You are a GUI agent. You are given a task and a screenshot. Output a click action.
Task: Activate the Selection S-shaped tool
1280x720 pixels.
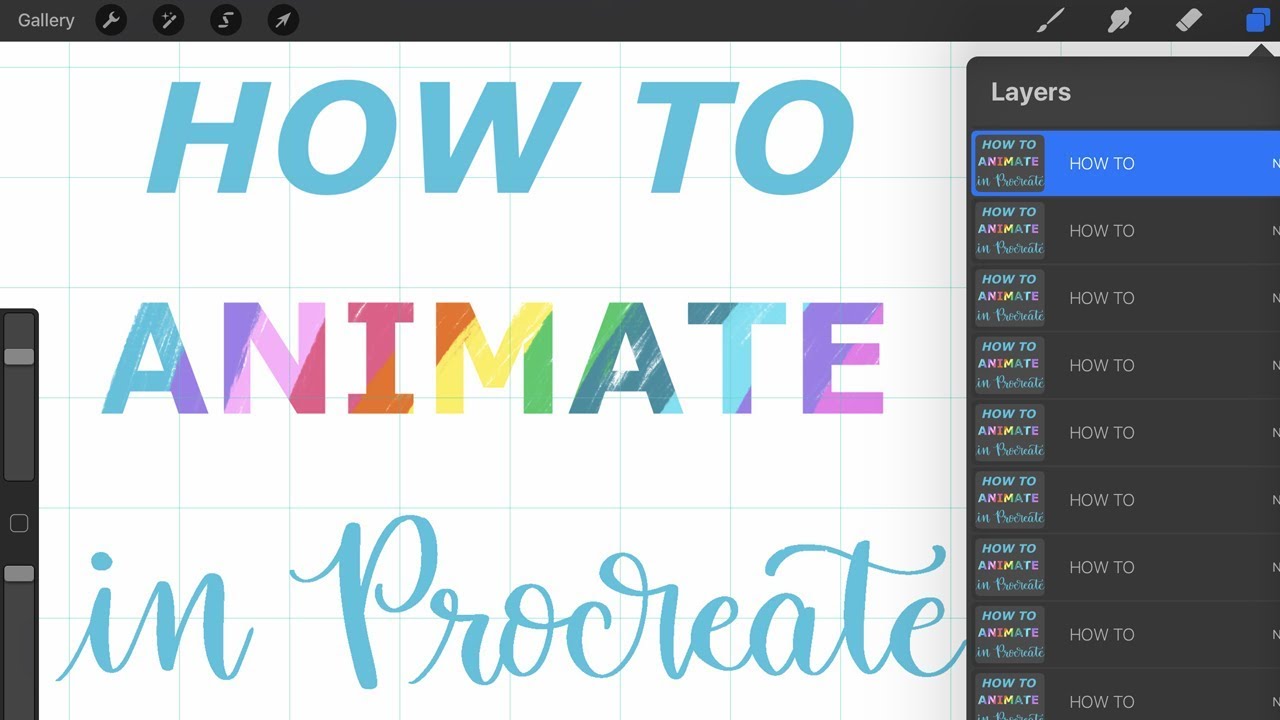click(x=226, y=20)
